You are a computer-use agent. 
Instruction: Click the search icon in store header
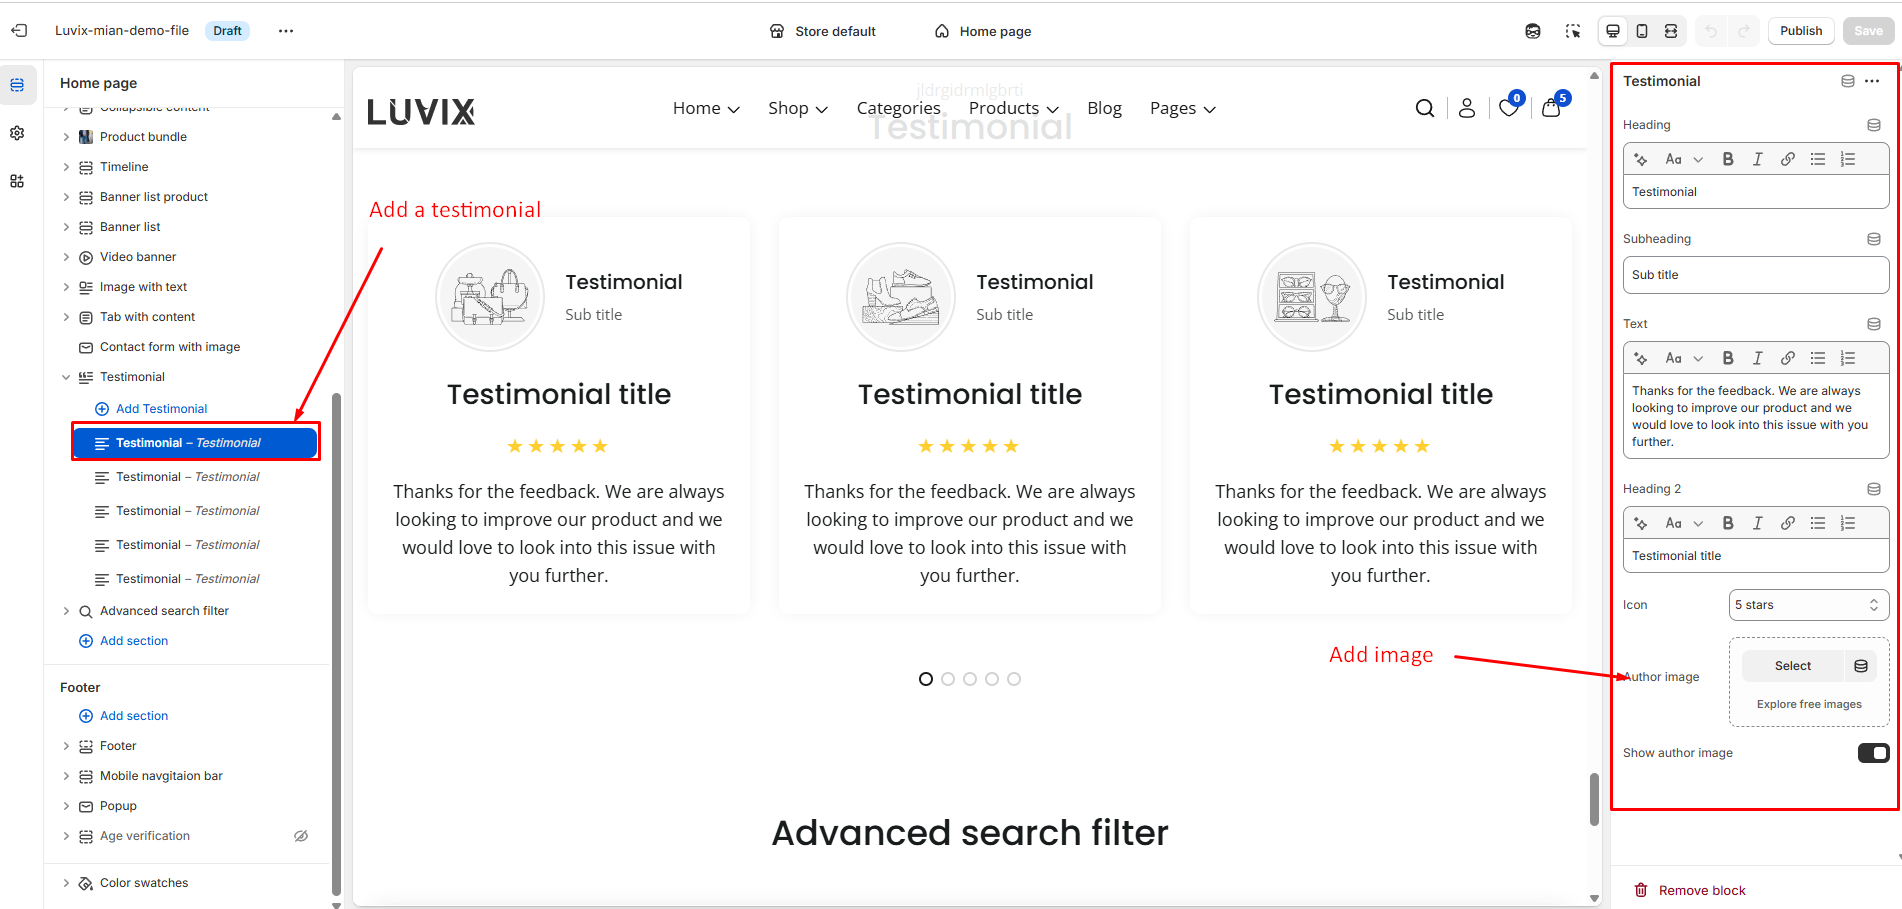pyautogui.click(x=1425, y=108)
